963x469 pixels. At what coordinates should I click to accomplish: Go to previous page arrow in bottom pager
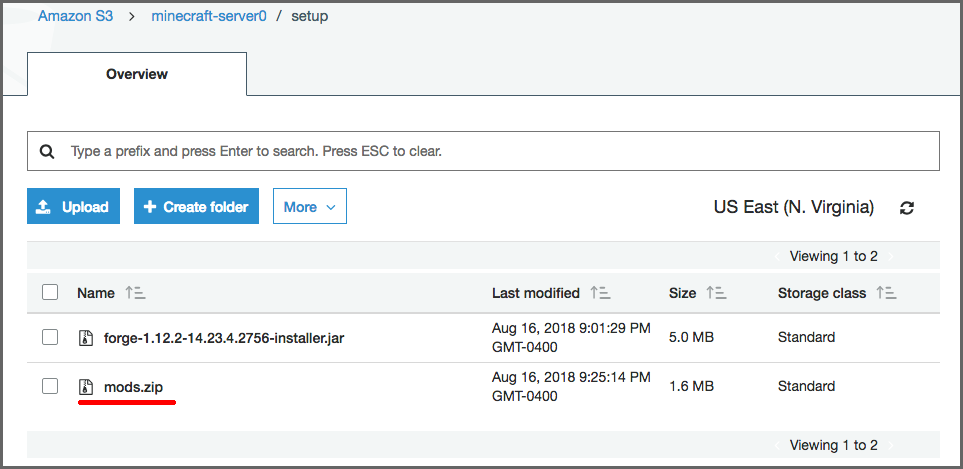pyautogui.click(x=778, y=445)
